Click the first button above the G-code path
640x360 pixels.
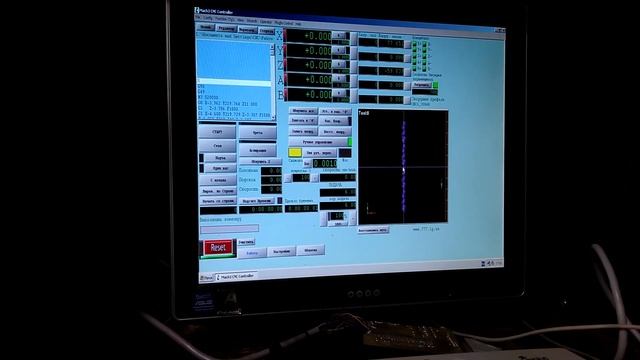pos(206,27)
